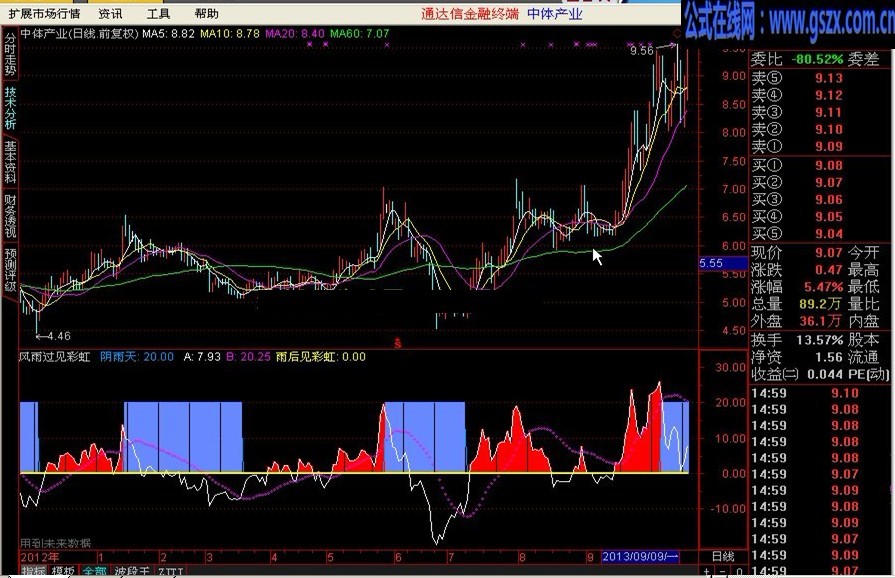Click the 9.56 high price marker
The image size is (895, 578).
(642, 51)
